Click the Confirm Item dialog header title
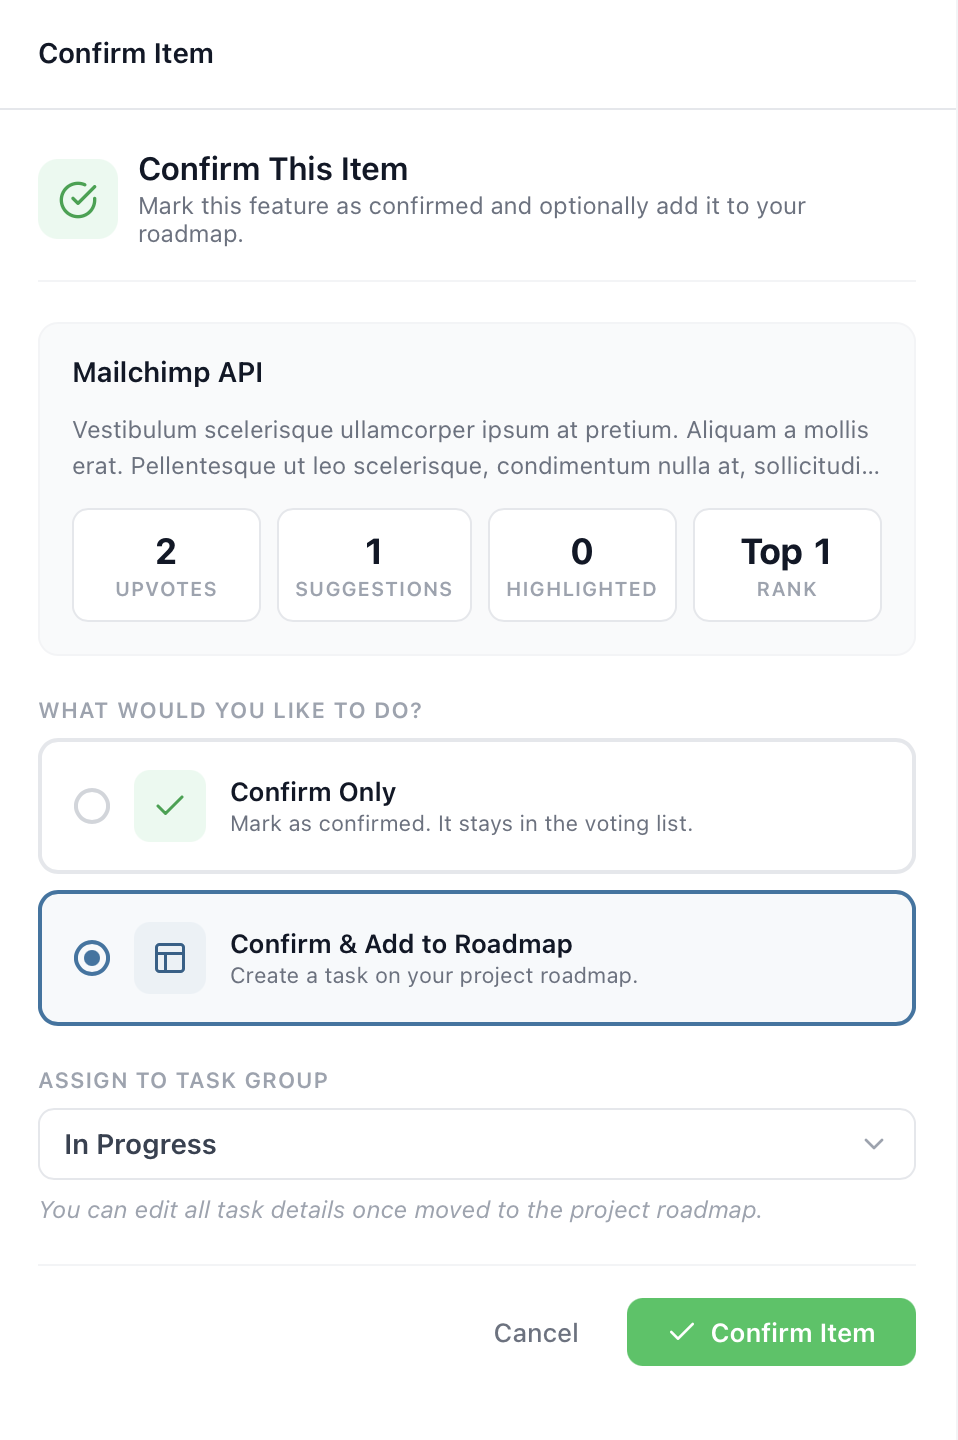Image resolution: width=958 pixels, height=1440 pixels. 125,53
